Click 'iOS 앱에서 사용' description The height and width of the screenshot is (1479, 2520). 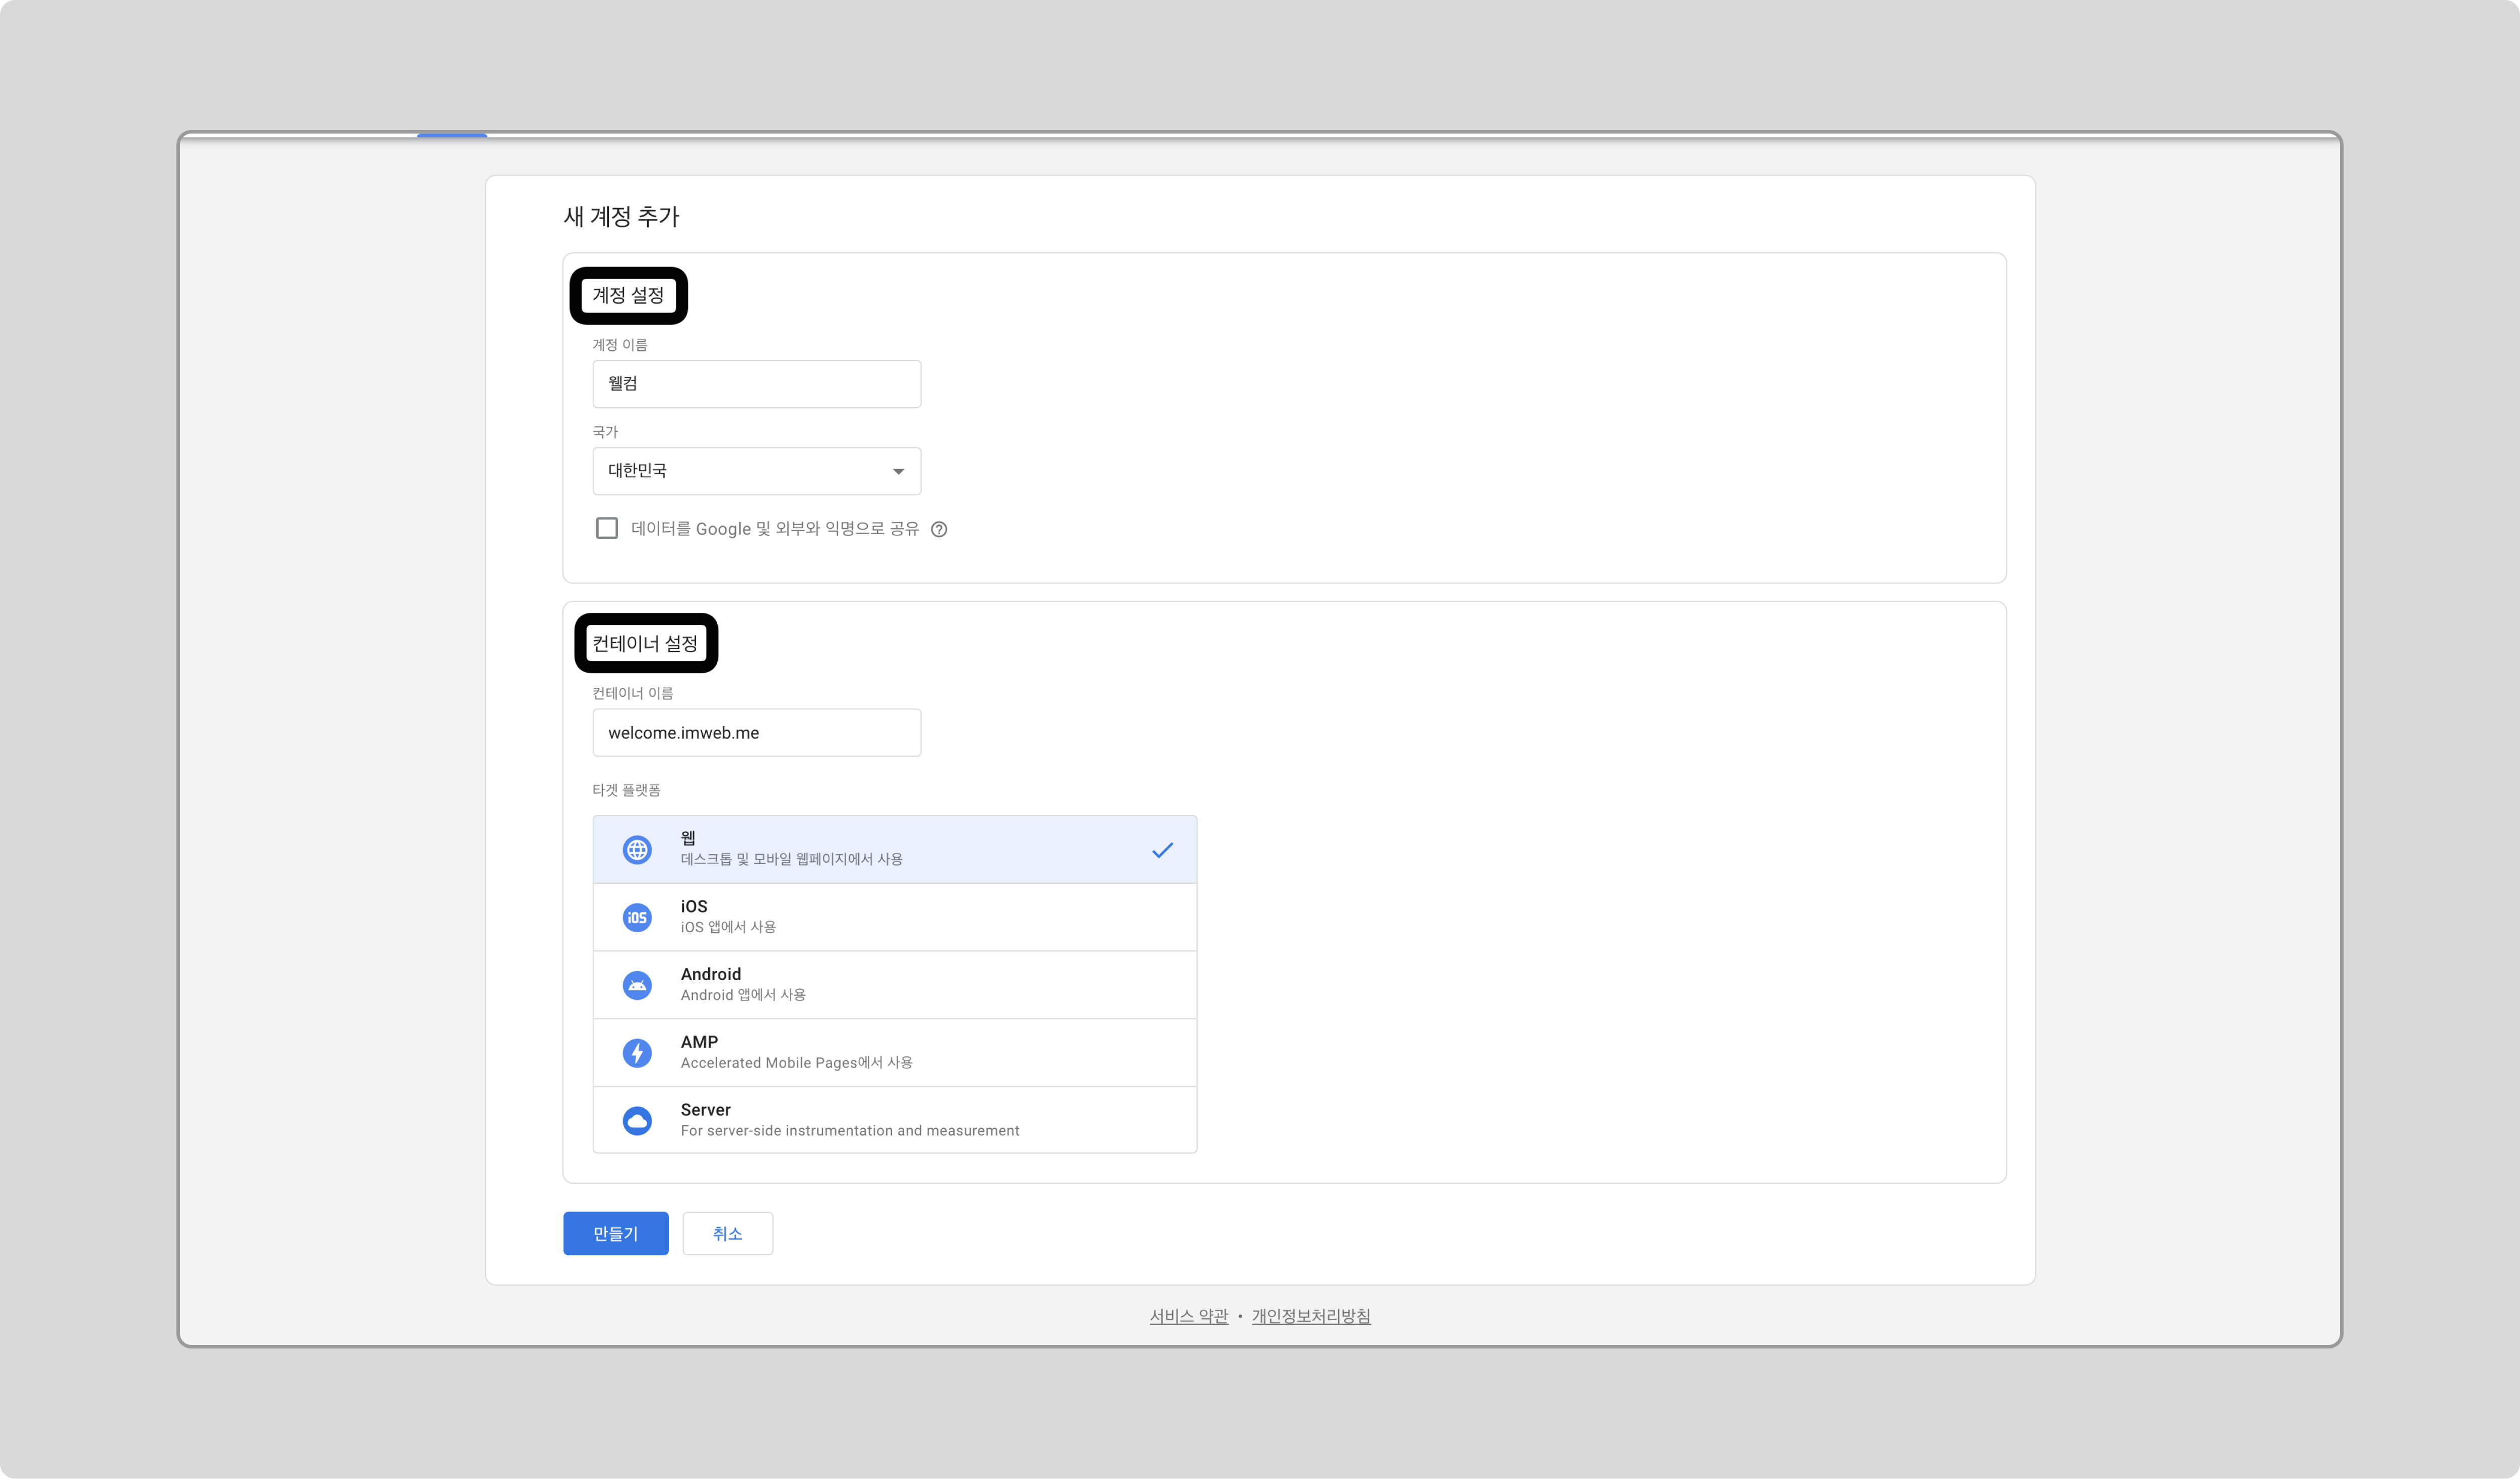728,927
